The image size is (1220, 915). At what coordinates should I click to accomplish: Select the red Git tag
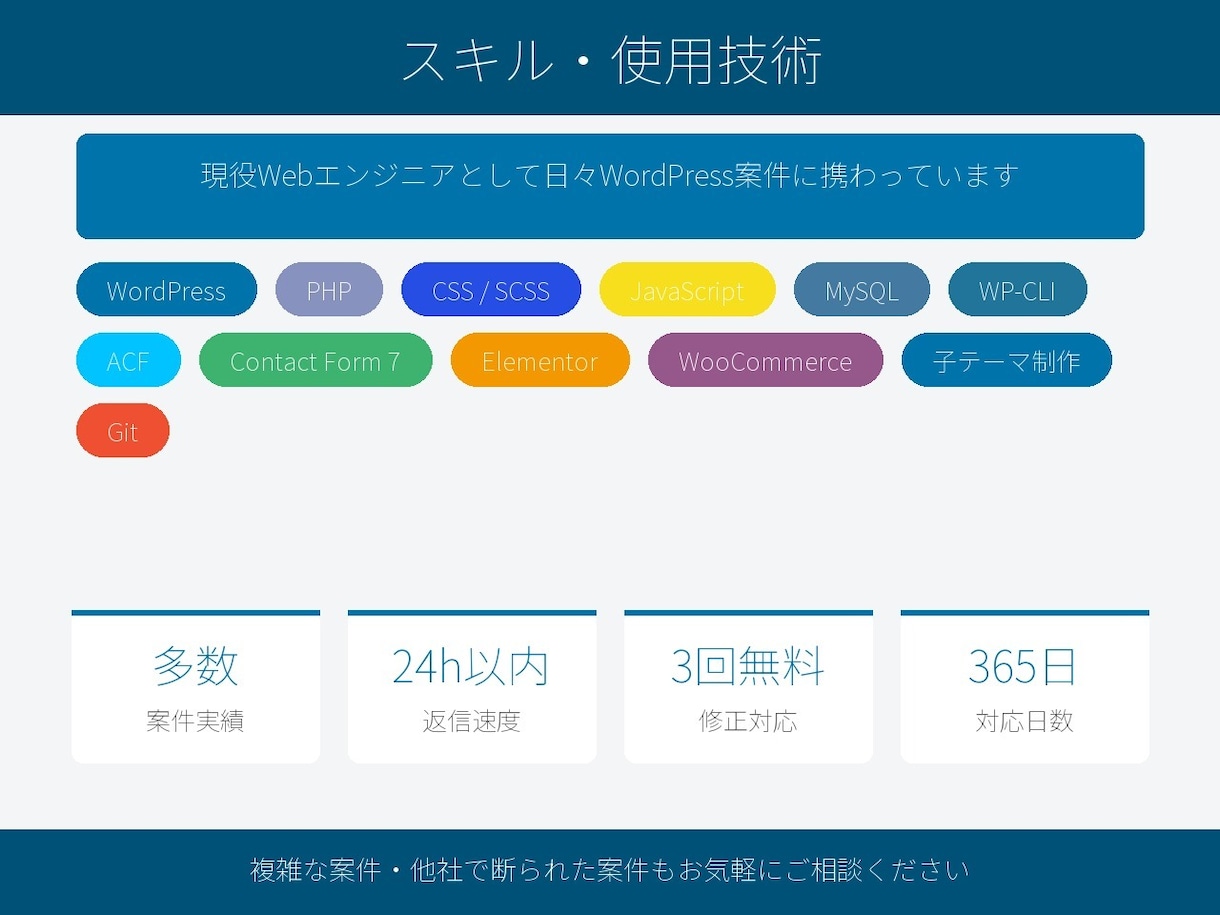tap(123, 431)
